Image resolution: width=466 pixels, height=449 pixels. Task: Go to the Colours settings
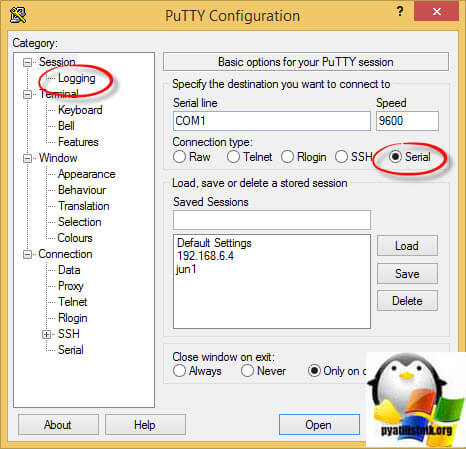coord(75,238)
